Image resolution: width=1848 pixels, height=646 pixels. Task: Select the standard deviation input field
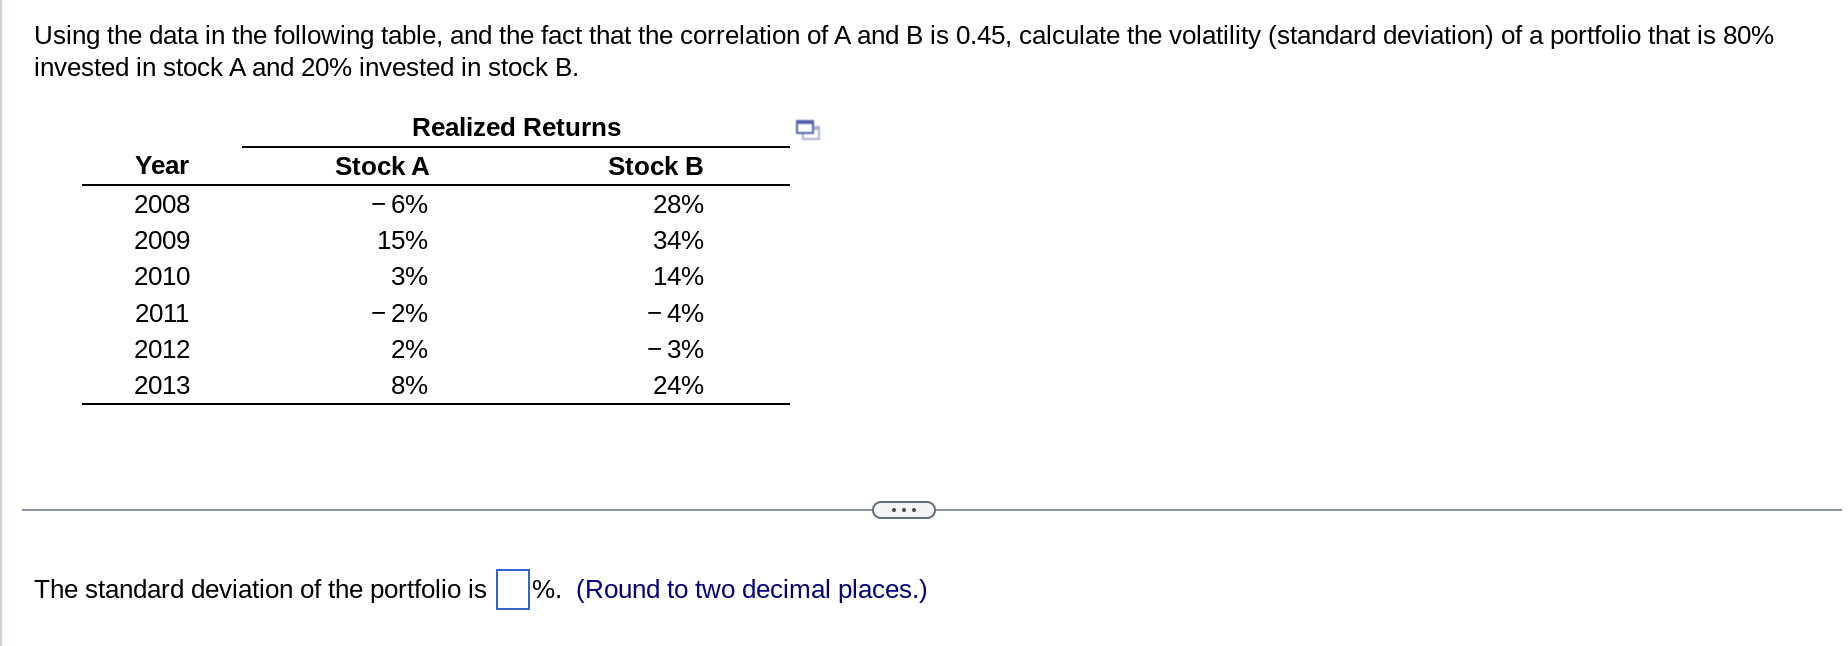pos(511,589)
